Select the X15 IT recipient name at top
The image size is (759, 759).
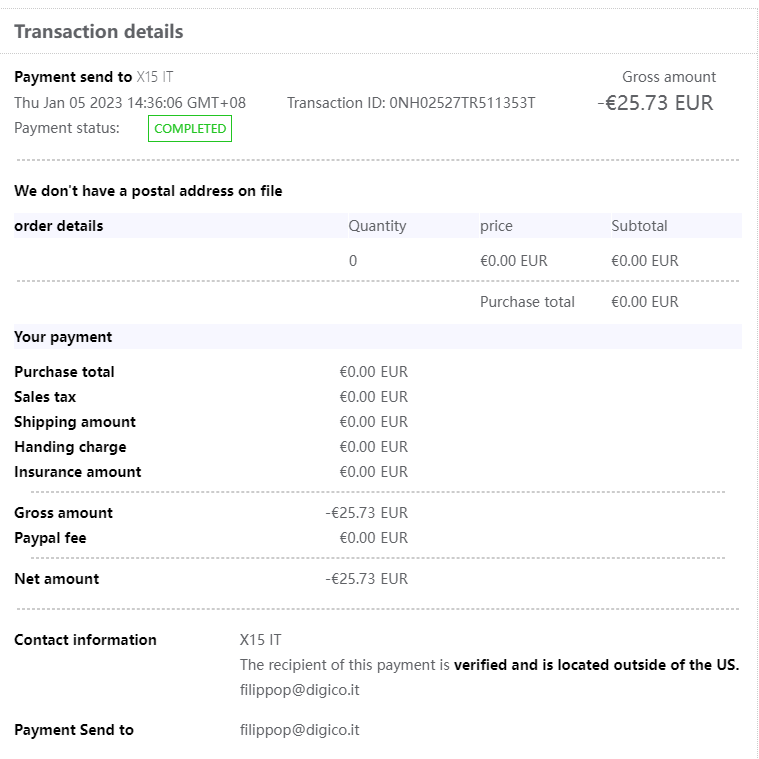[x=155, y=77]
